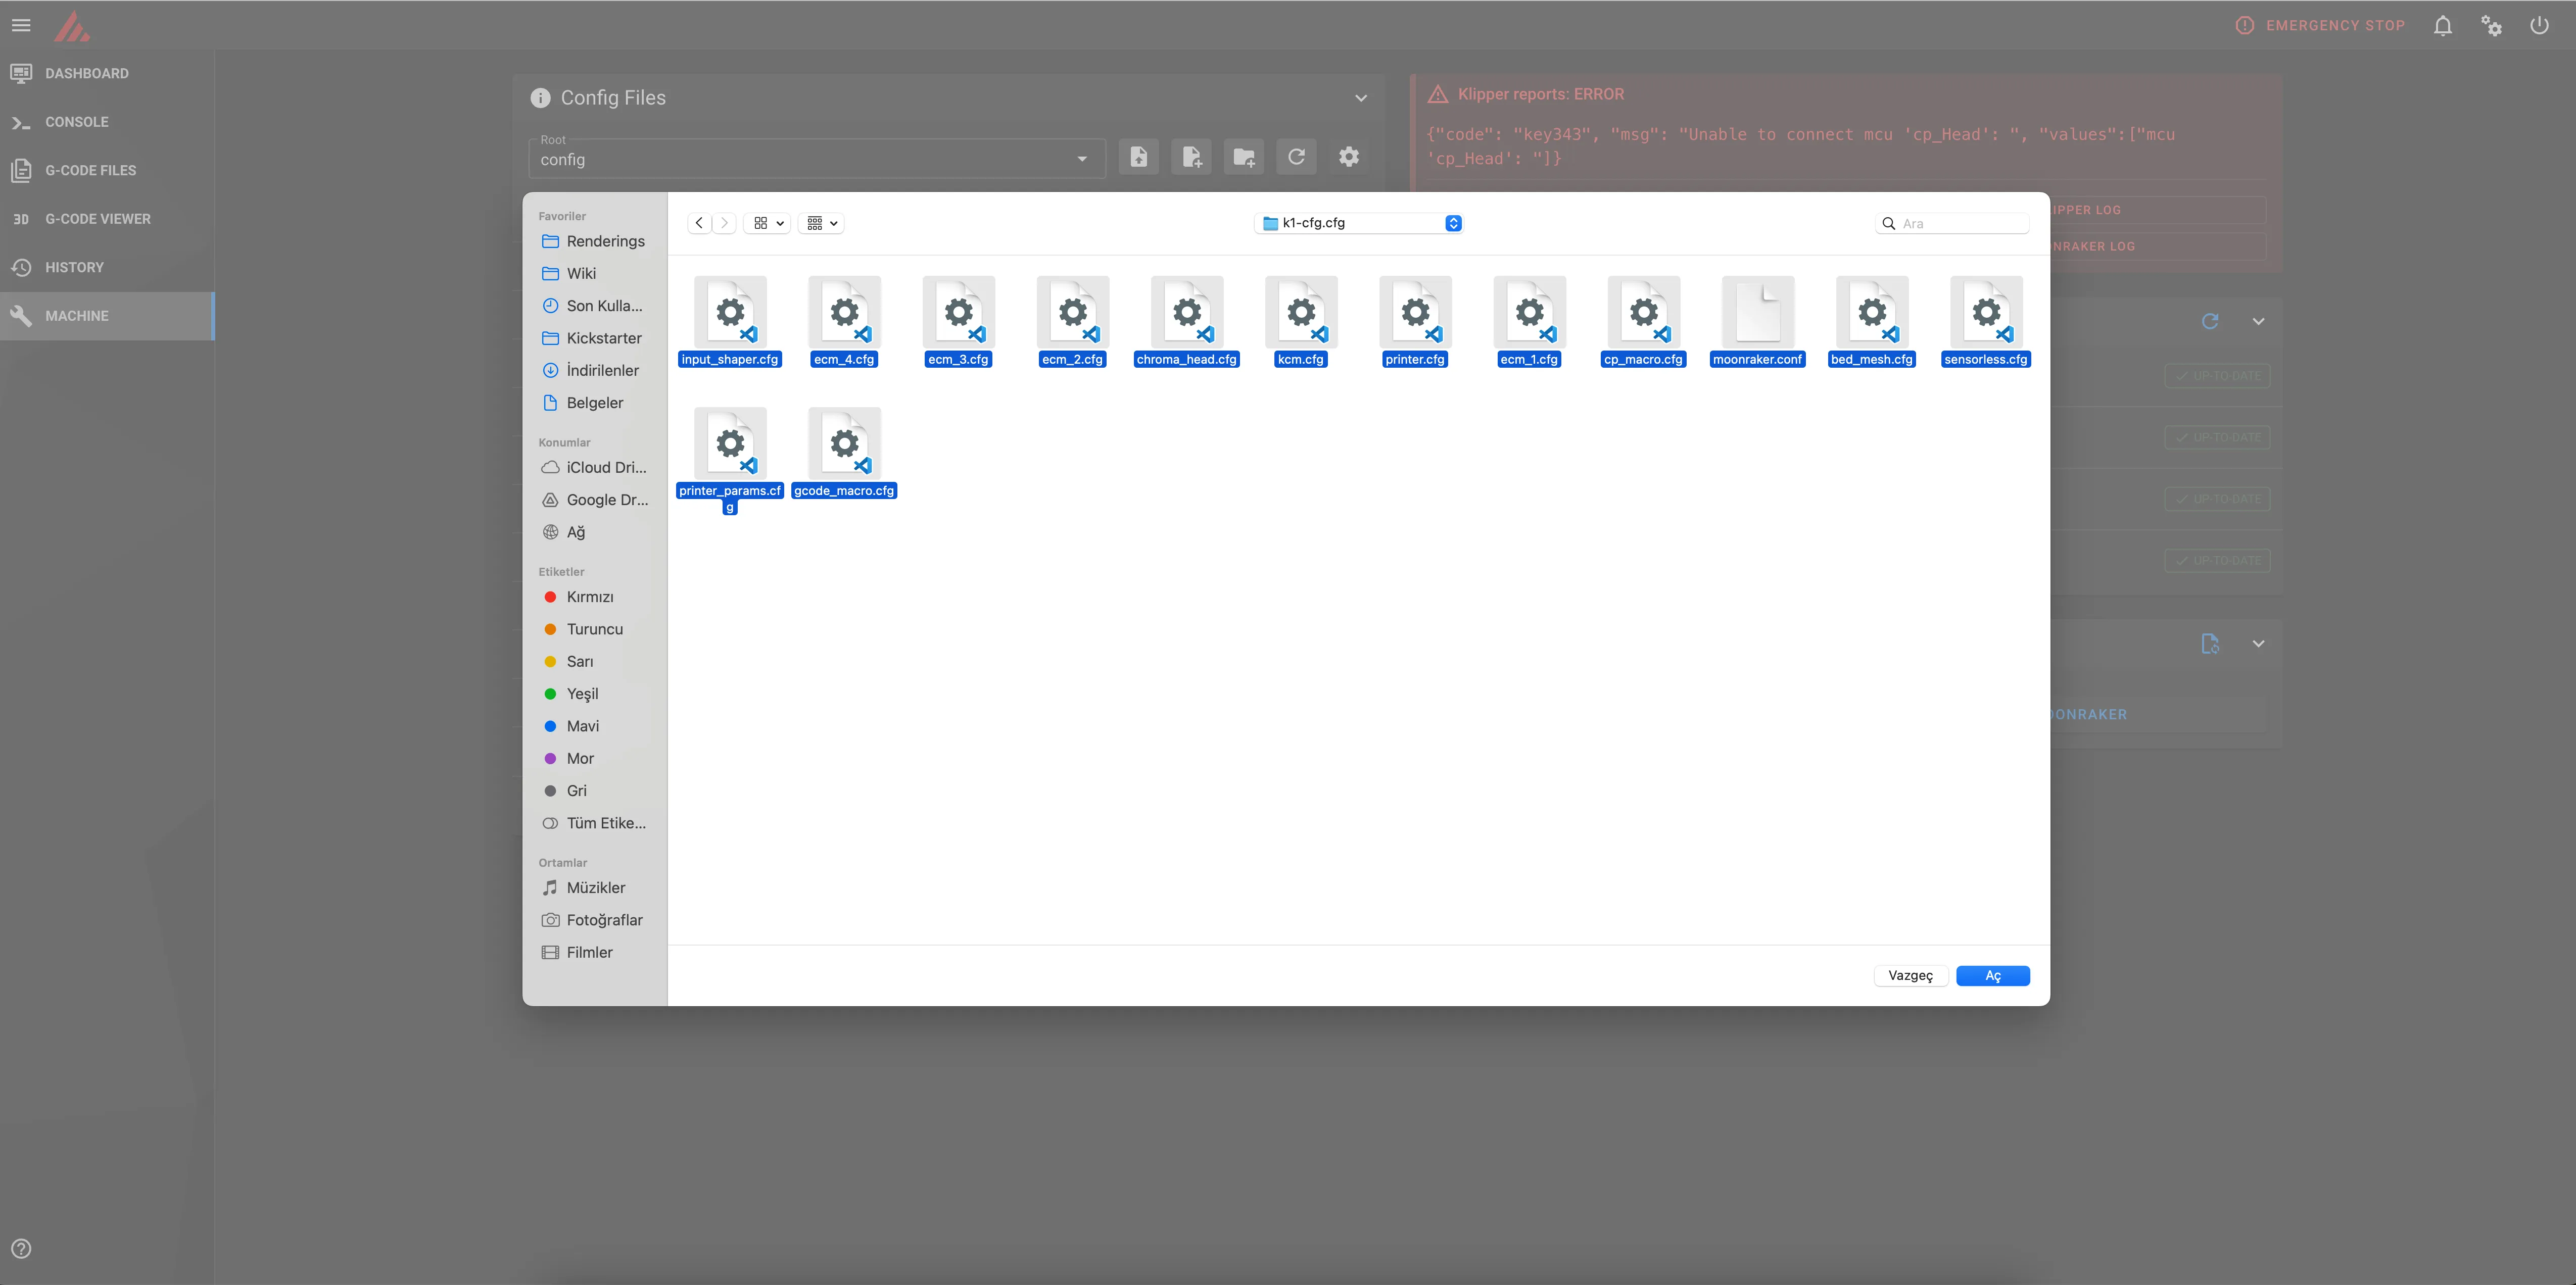Click the Aç open button
Viewport: 2576px width, 1285px height.
tap(1993, 975)
